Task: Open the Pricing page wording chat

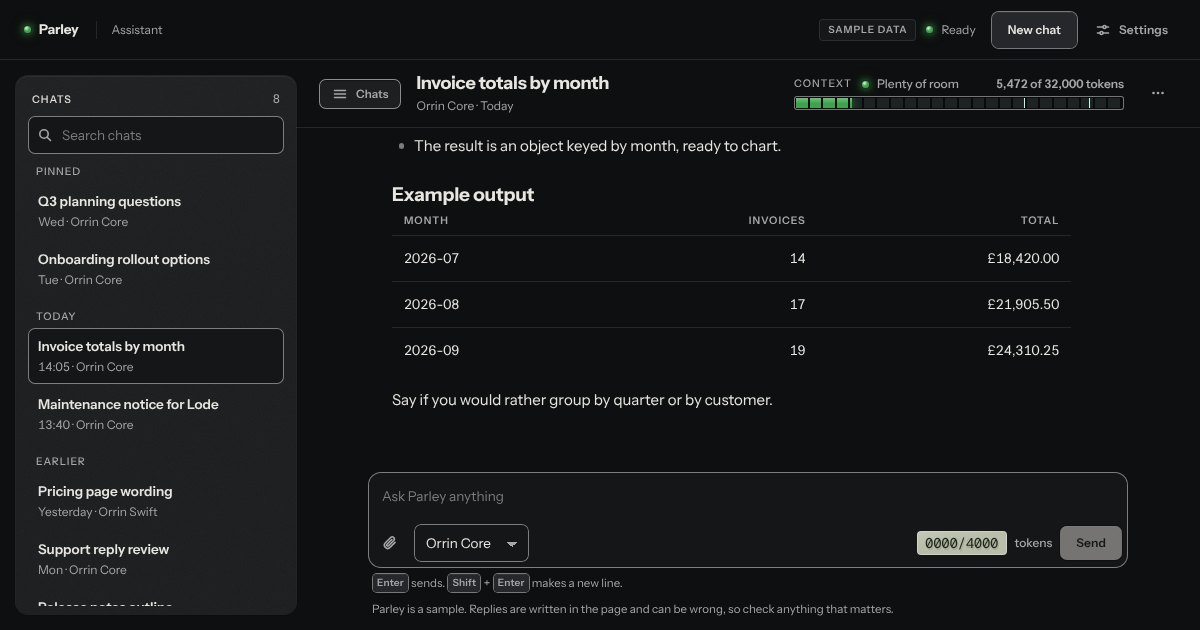Action: pyautogui.click(x=156, y=501)
